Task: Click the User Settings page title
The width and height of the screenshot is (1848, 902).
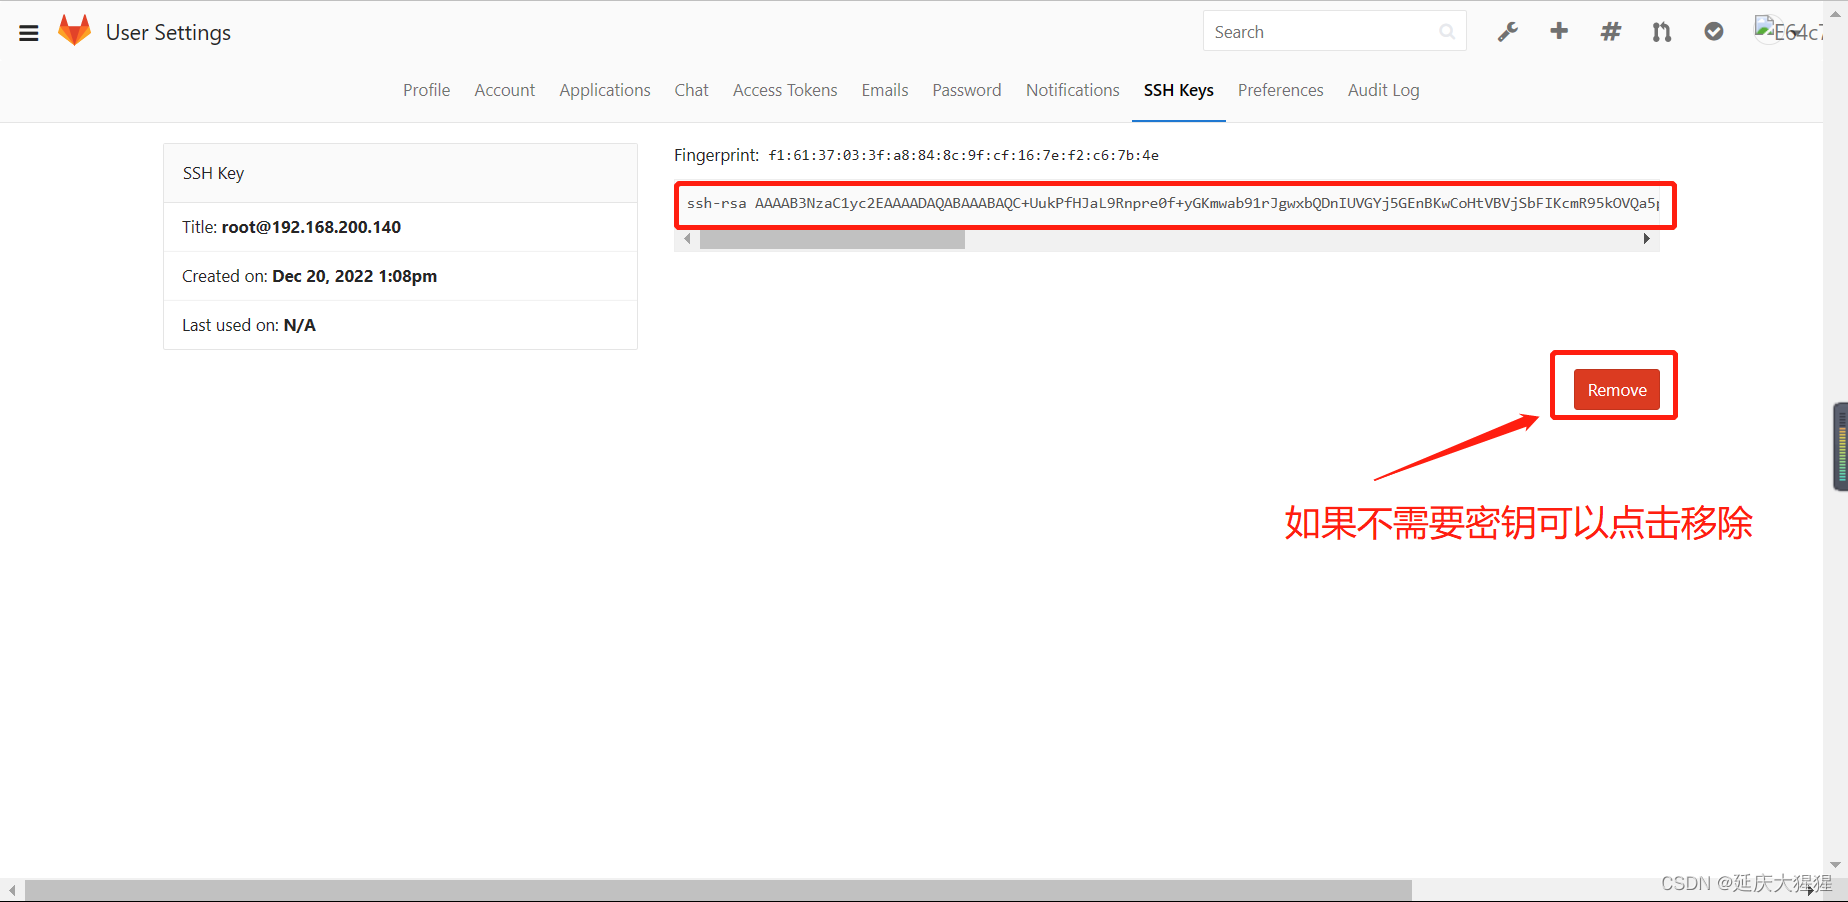Action: 168,33
